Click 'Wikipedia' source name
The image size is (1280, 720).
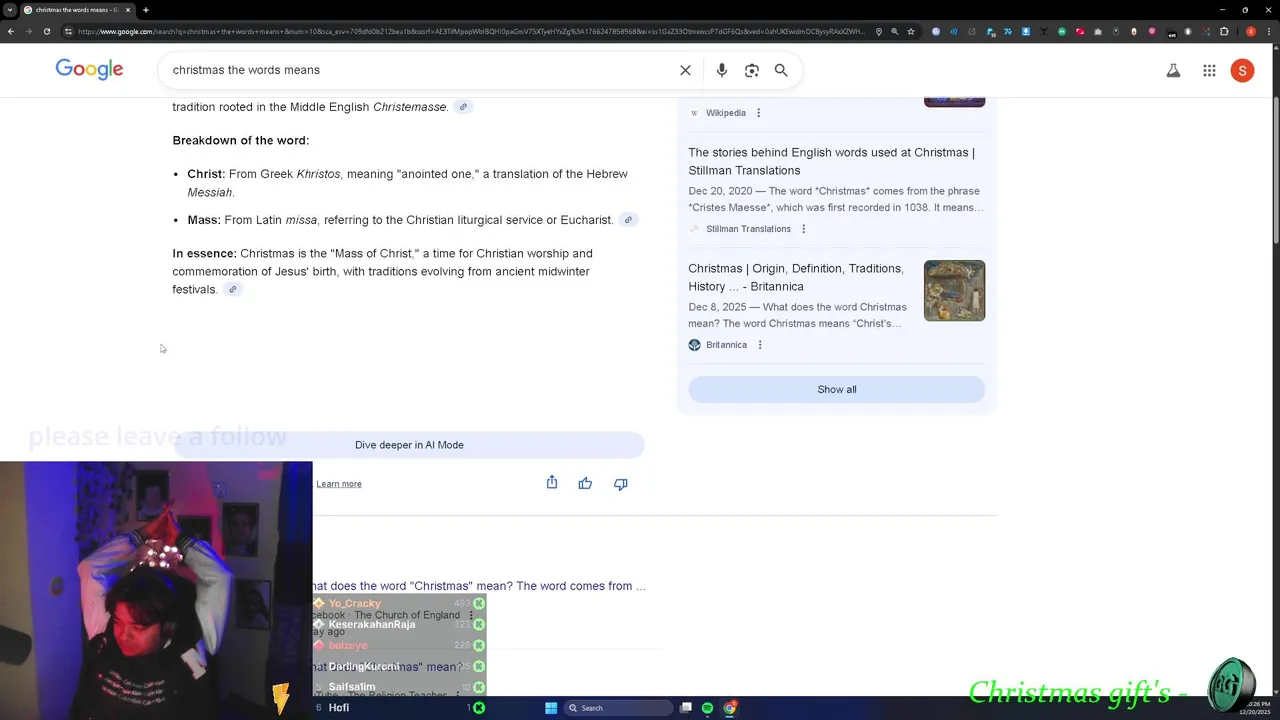click(726, 113)
